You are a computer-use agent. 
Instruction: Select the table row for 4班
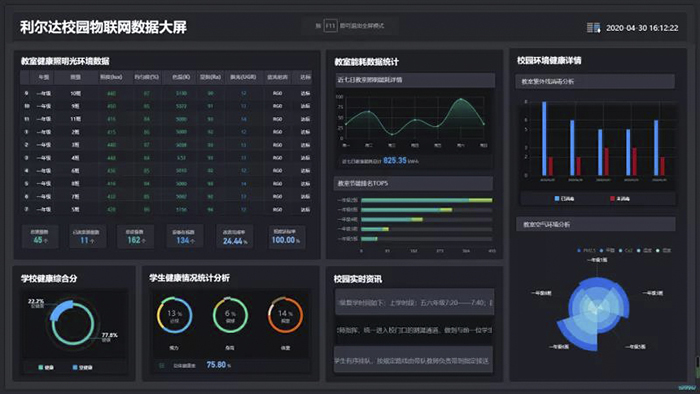pos(166,158)
